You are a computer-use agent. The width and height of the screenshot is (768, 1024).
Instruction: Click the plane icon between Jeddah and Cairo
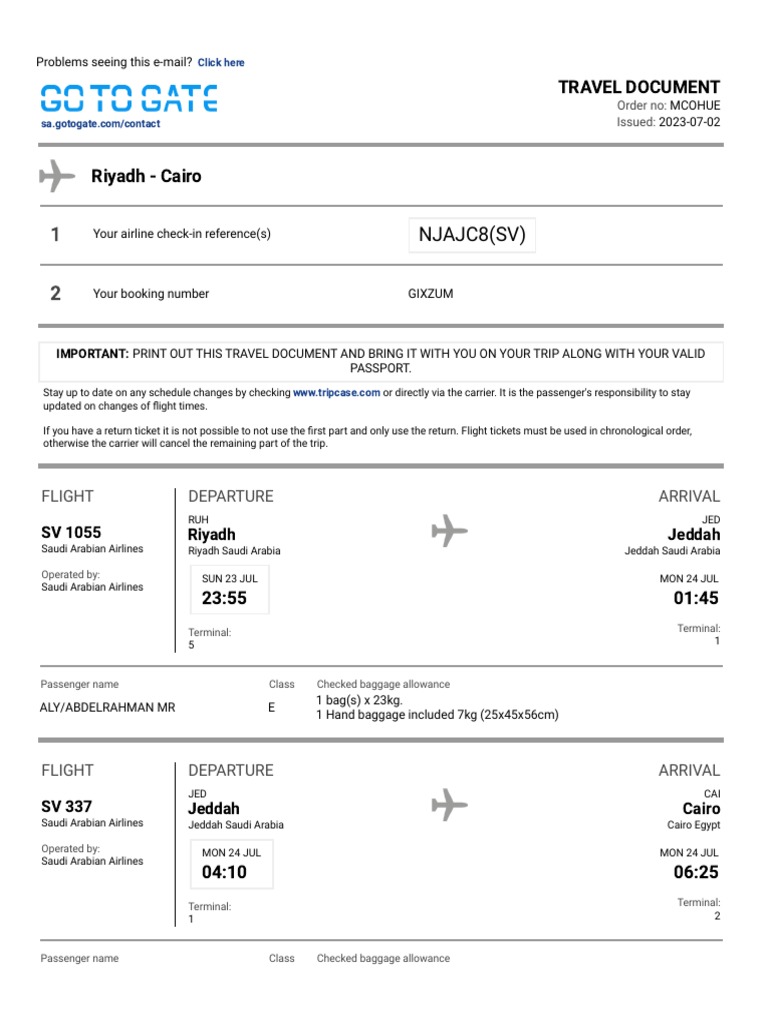click(450, 804)
